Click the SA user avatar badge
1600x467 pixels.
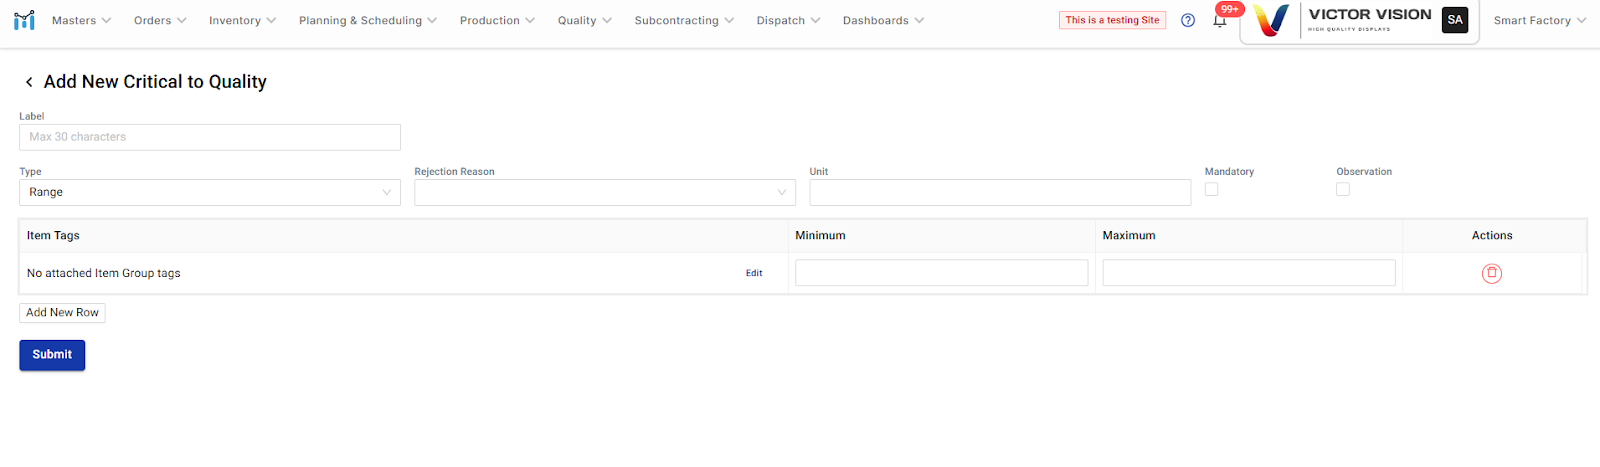click(x=1455, y=20)
